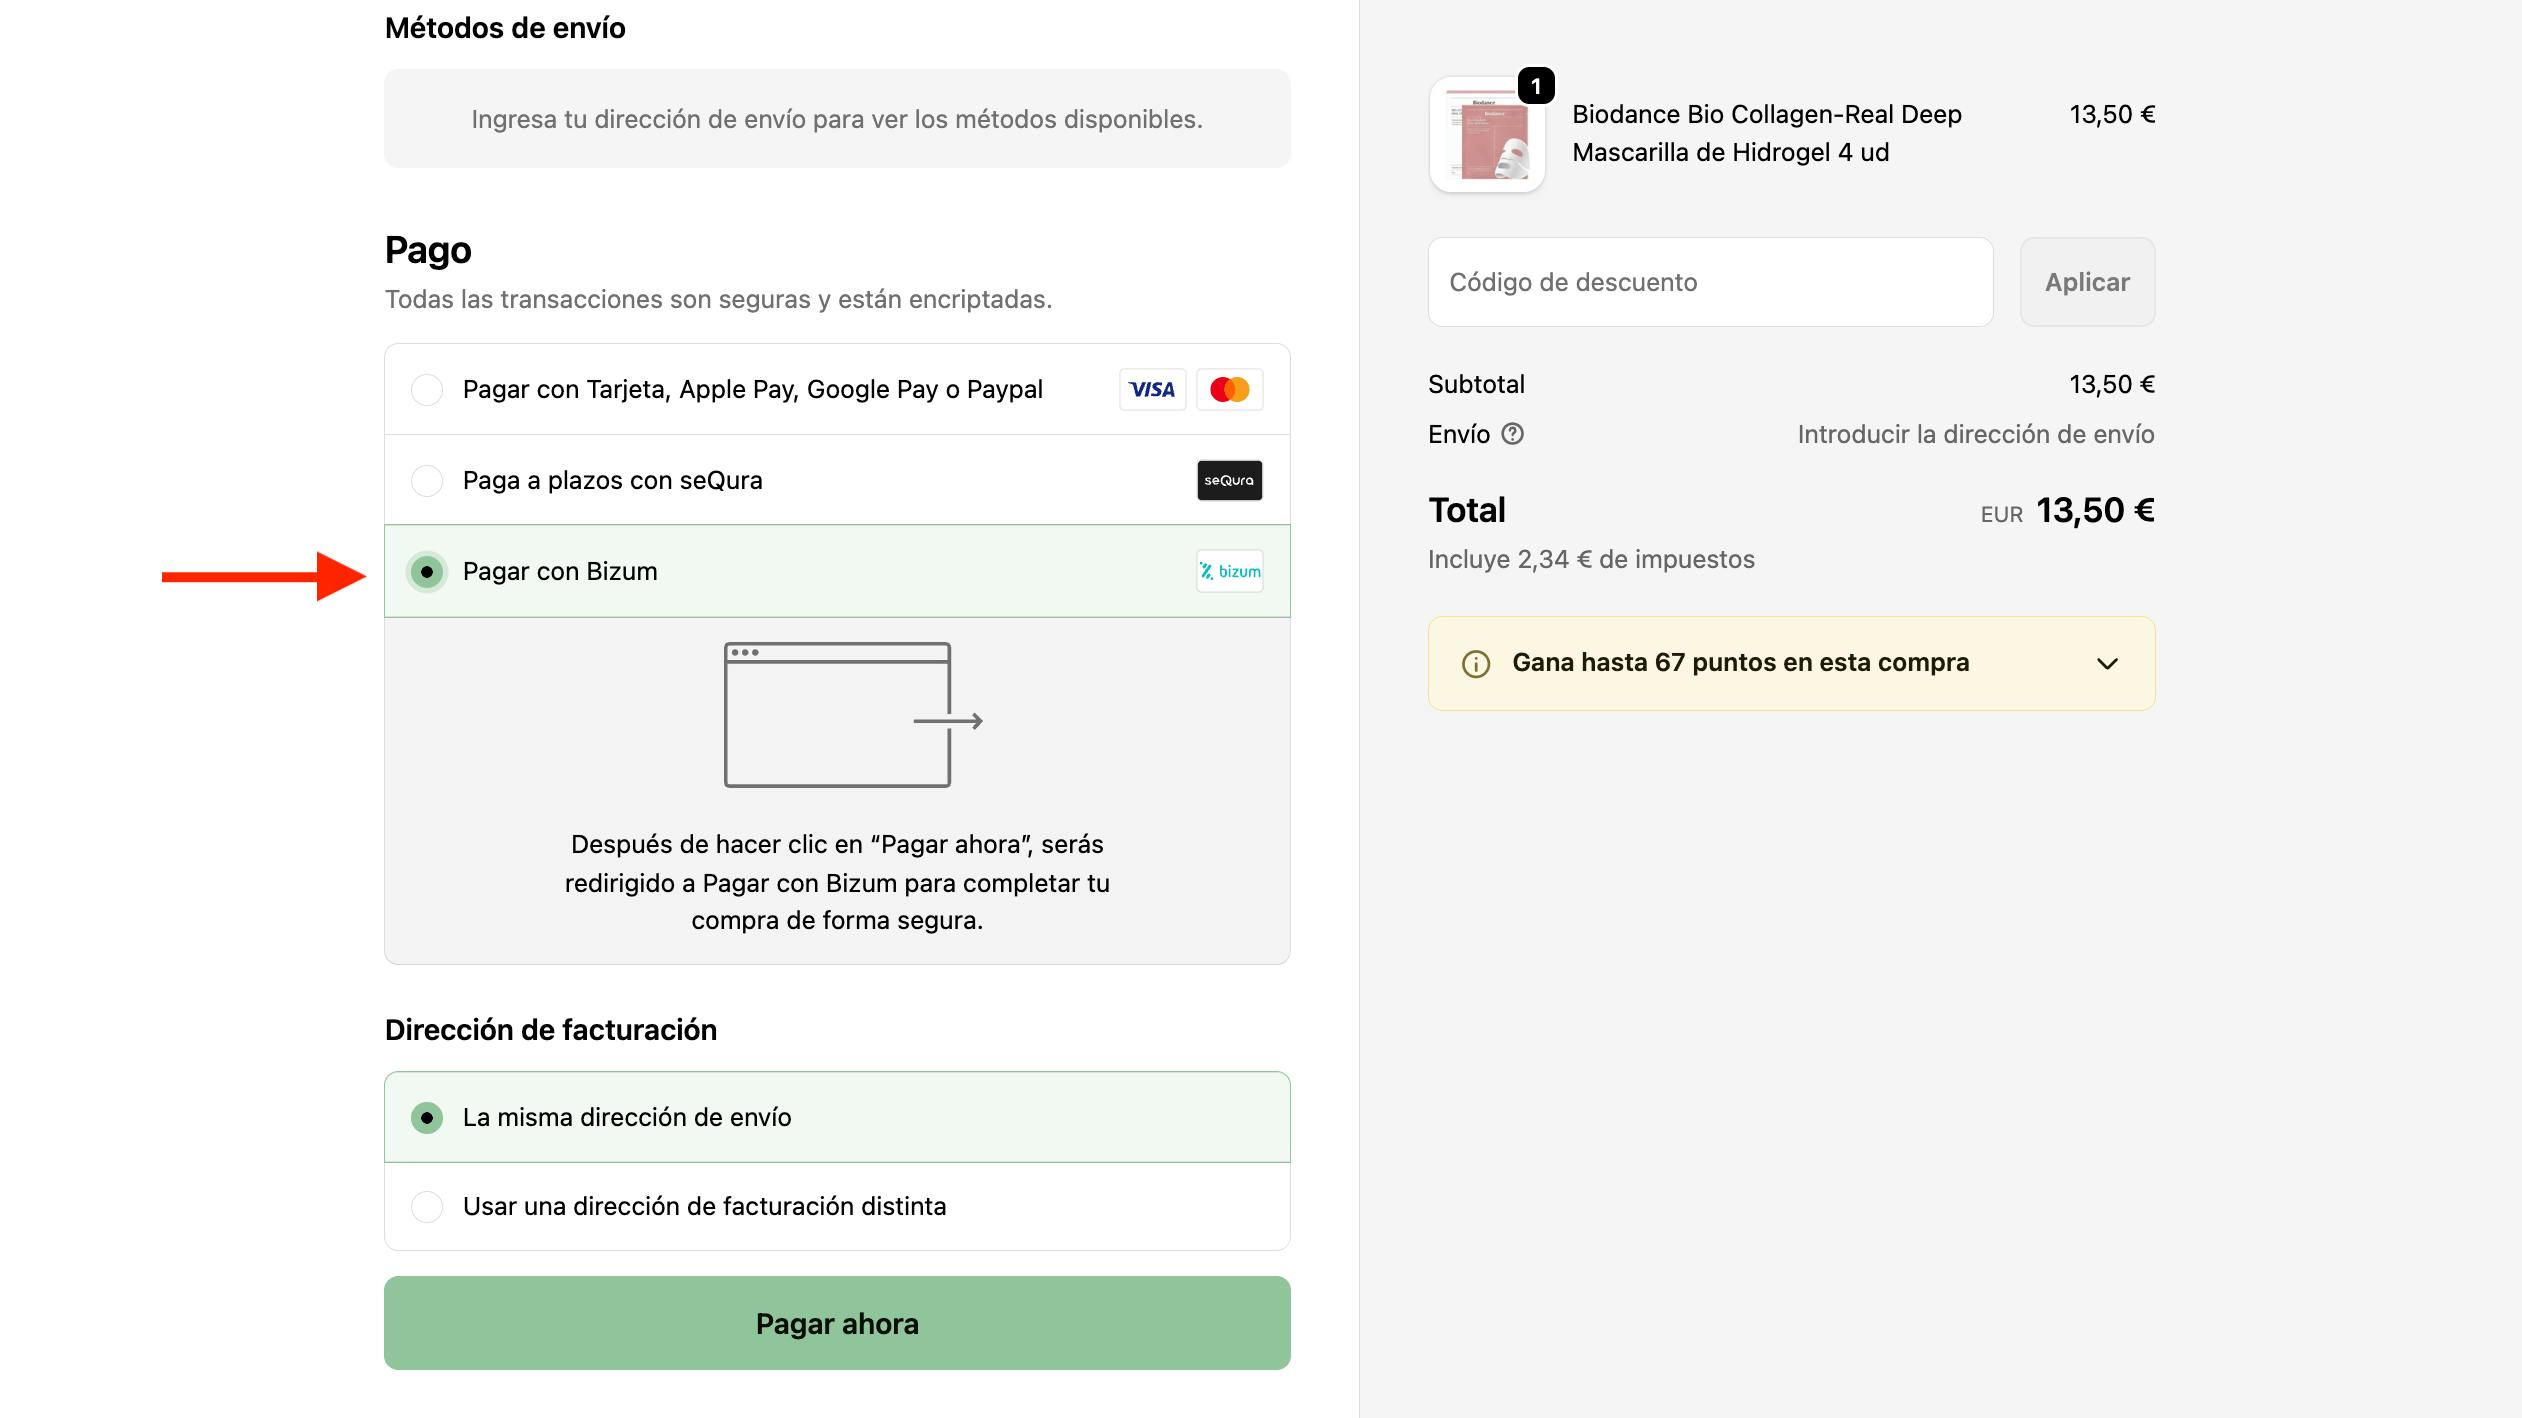
Task: Select the Pagar con Bizum radio button
Action: tap(427, 572)
